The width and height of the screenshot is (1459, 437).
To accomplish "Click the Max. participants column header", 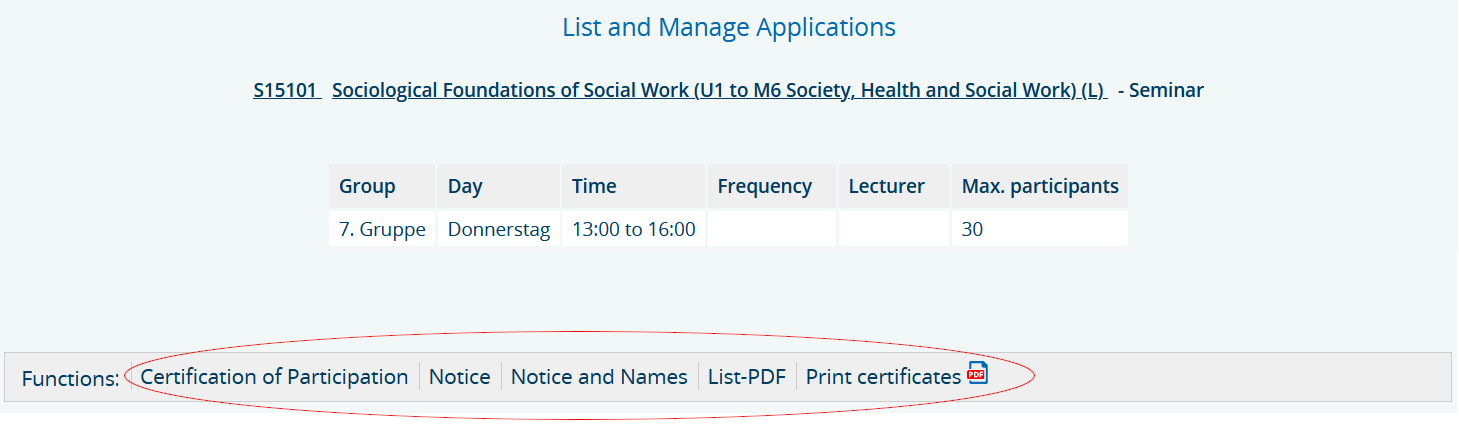I will coord(1040,186).
